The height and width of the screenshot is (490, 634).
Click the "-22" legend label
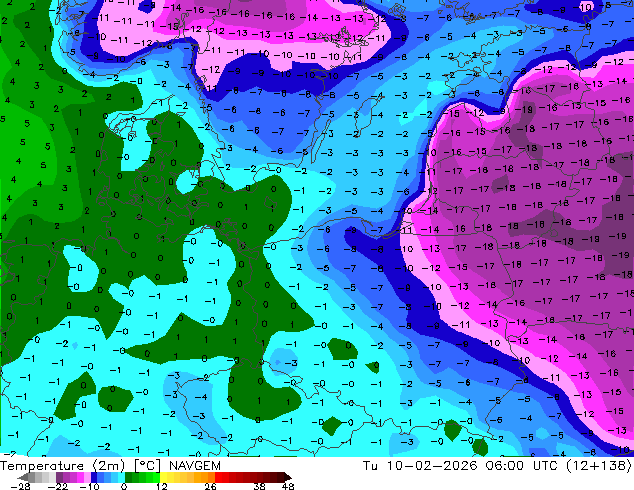coord(57,486)
